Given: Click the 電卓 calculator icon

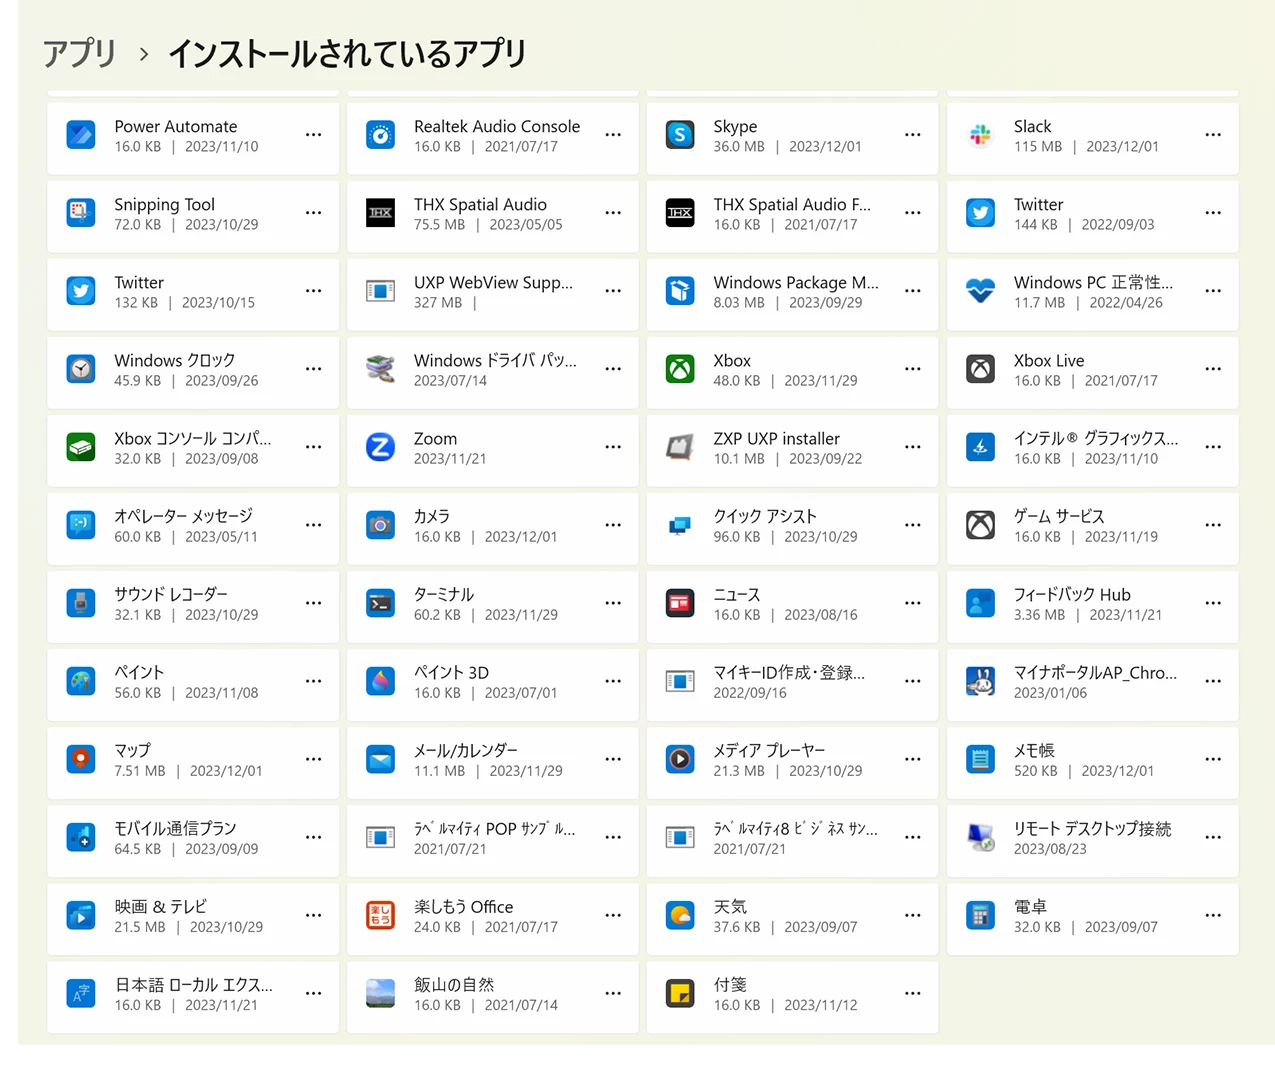Looking at the screenshot, I should point(980,915).
